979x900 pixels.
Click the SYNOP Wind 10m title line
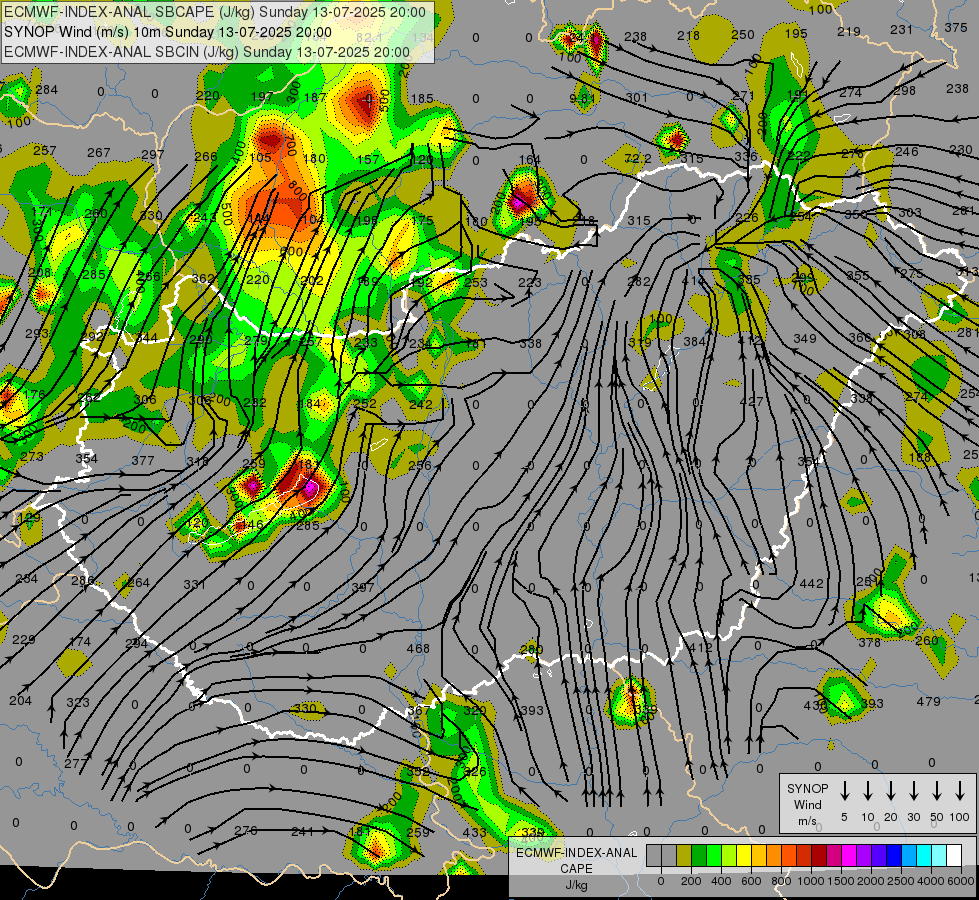point(167,32)
